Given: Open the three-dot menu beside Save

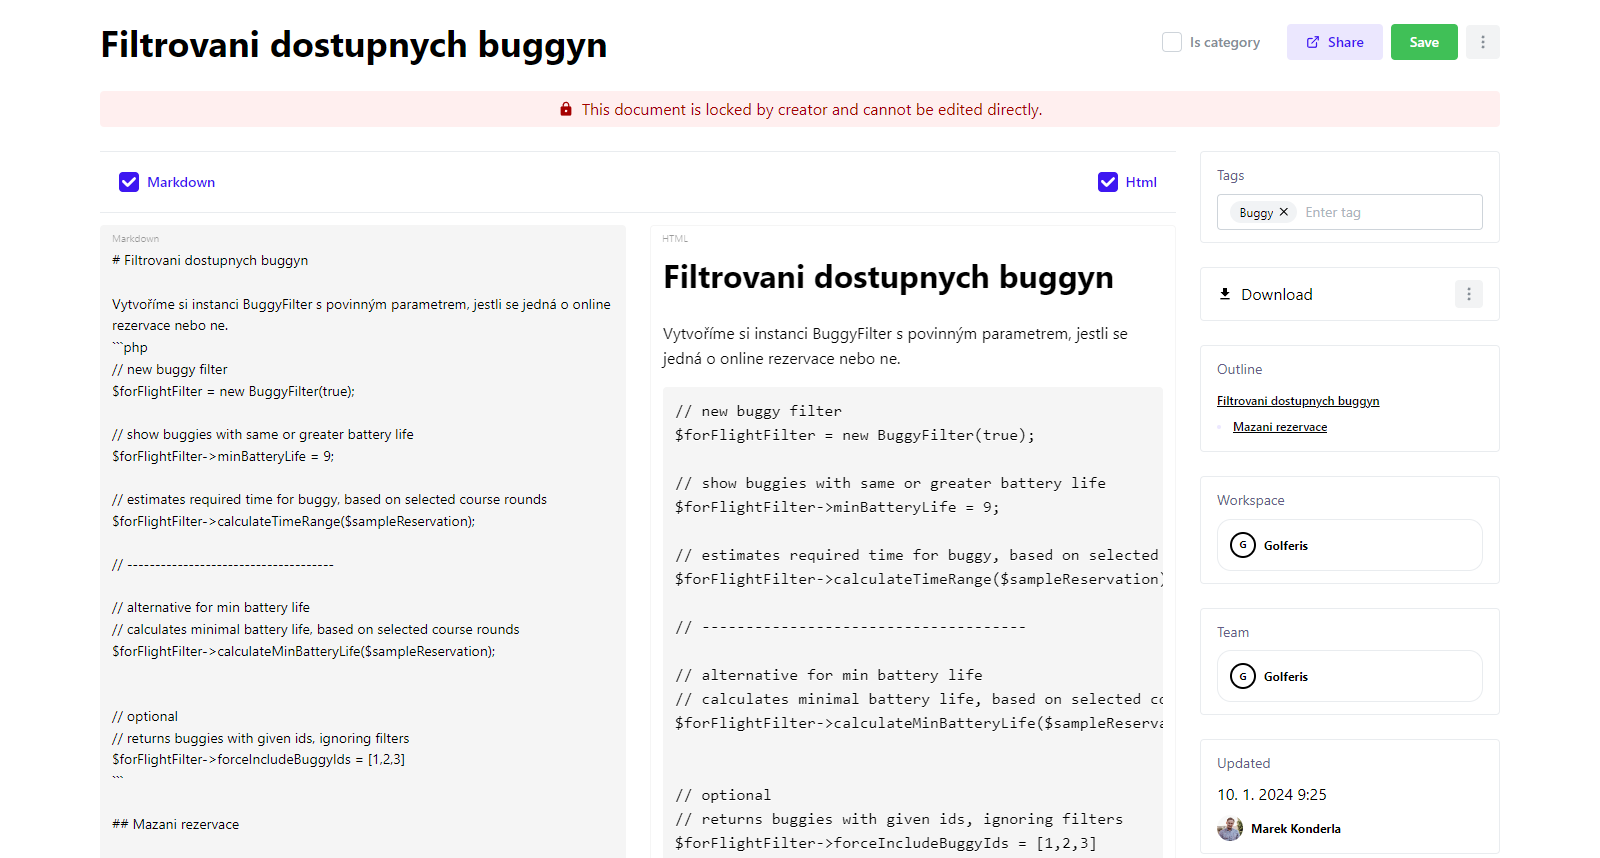Looking at the screenshot, I should click(x=1482, y=42).
